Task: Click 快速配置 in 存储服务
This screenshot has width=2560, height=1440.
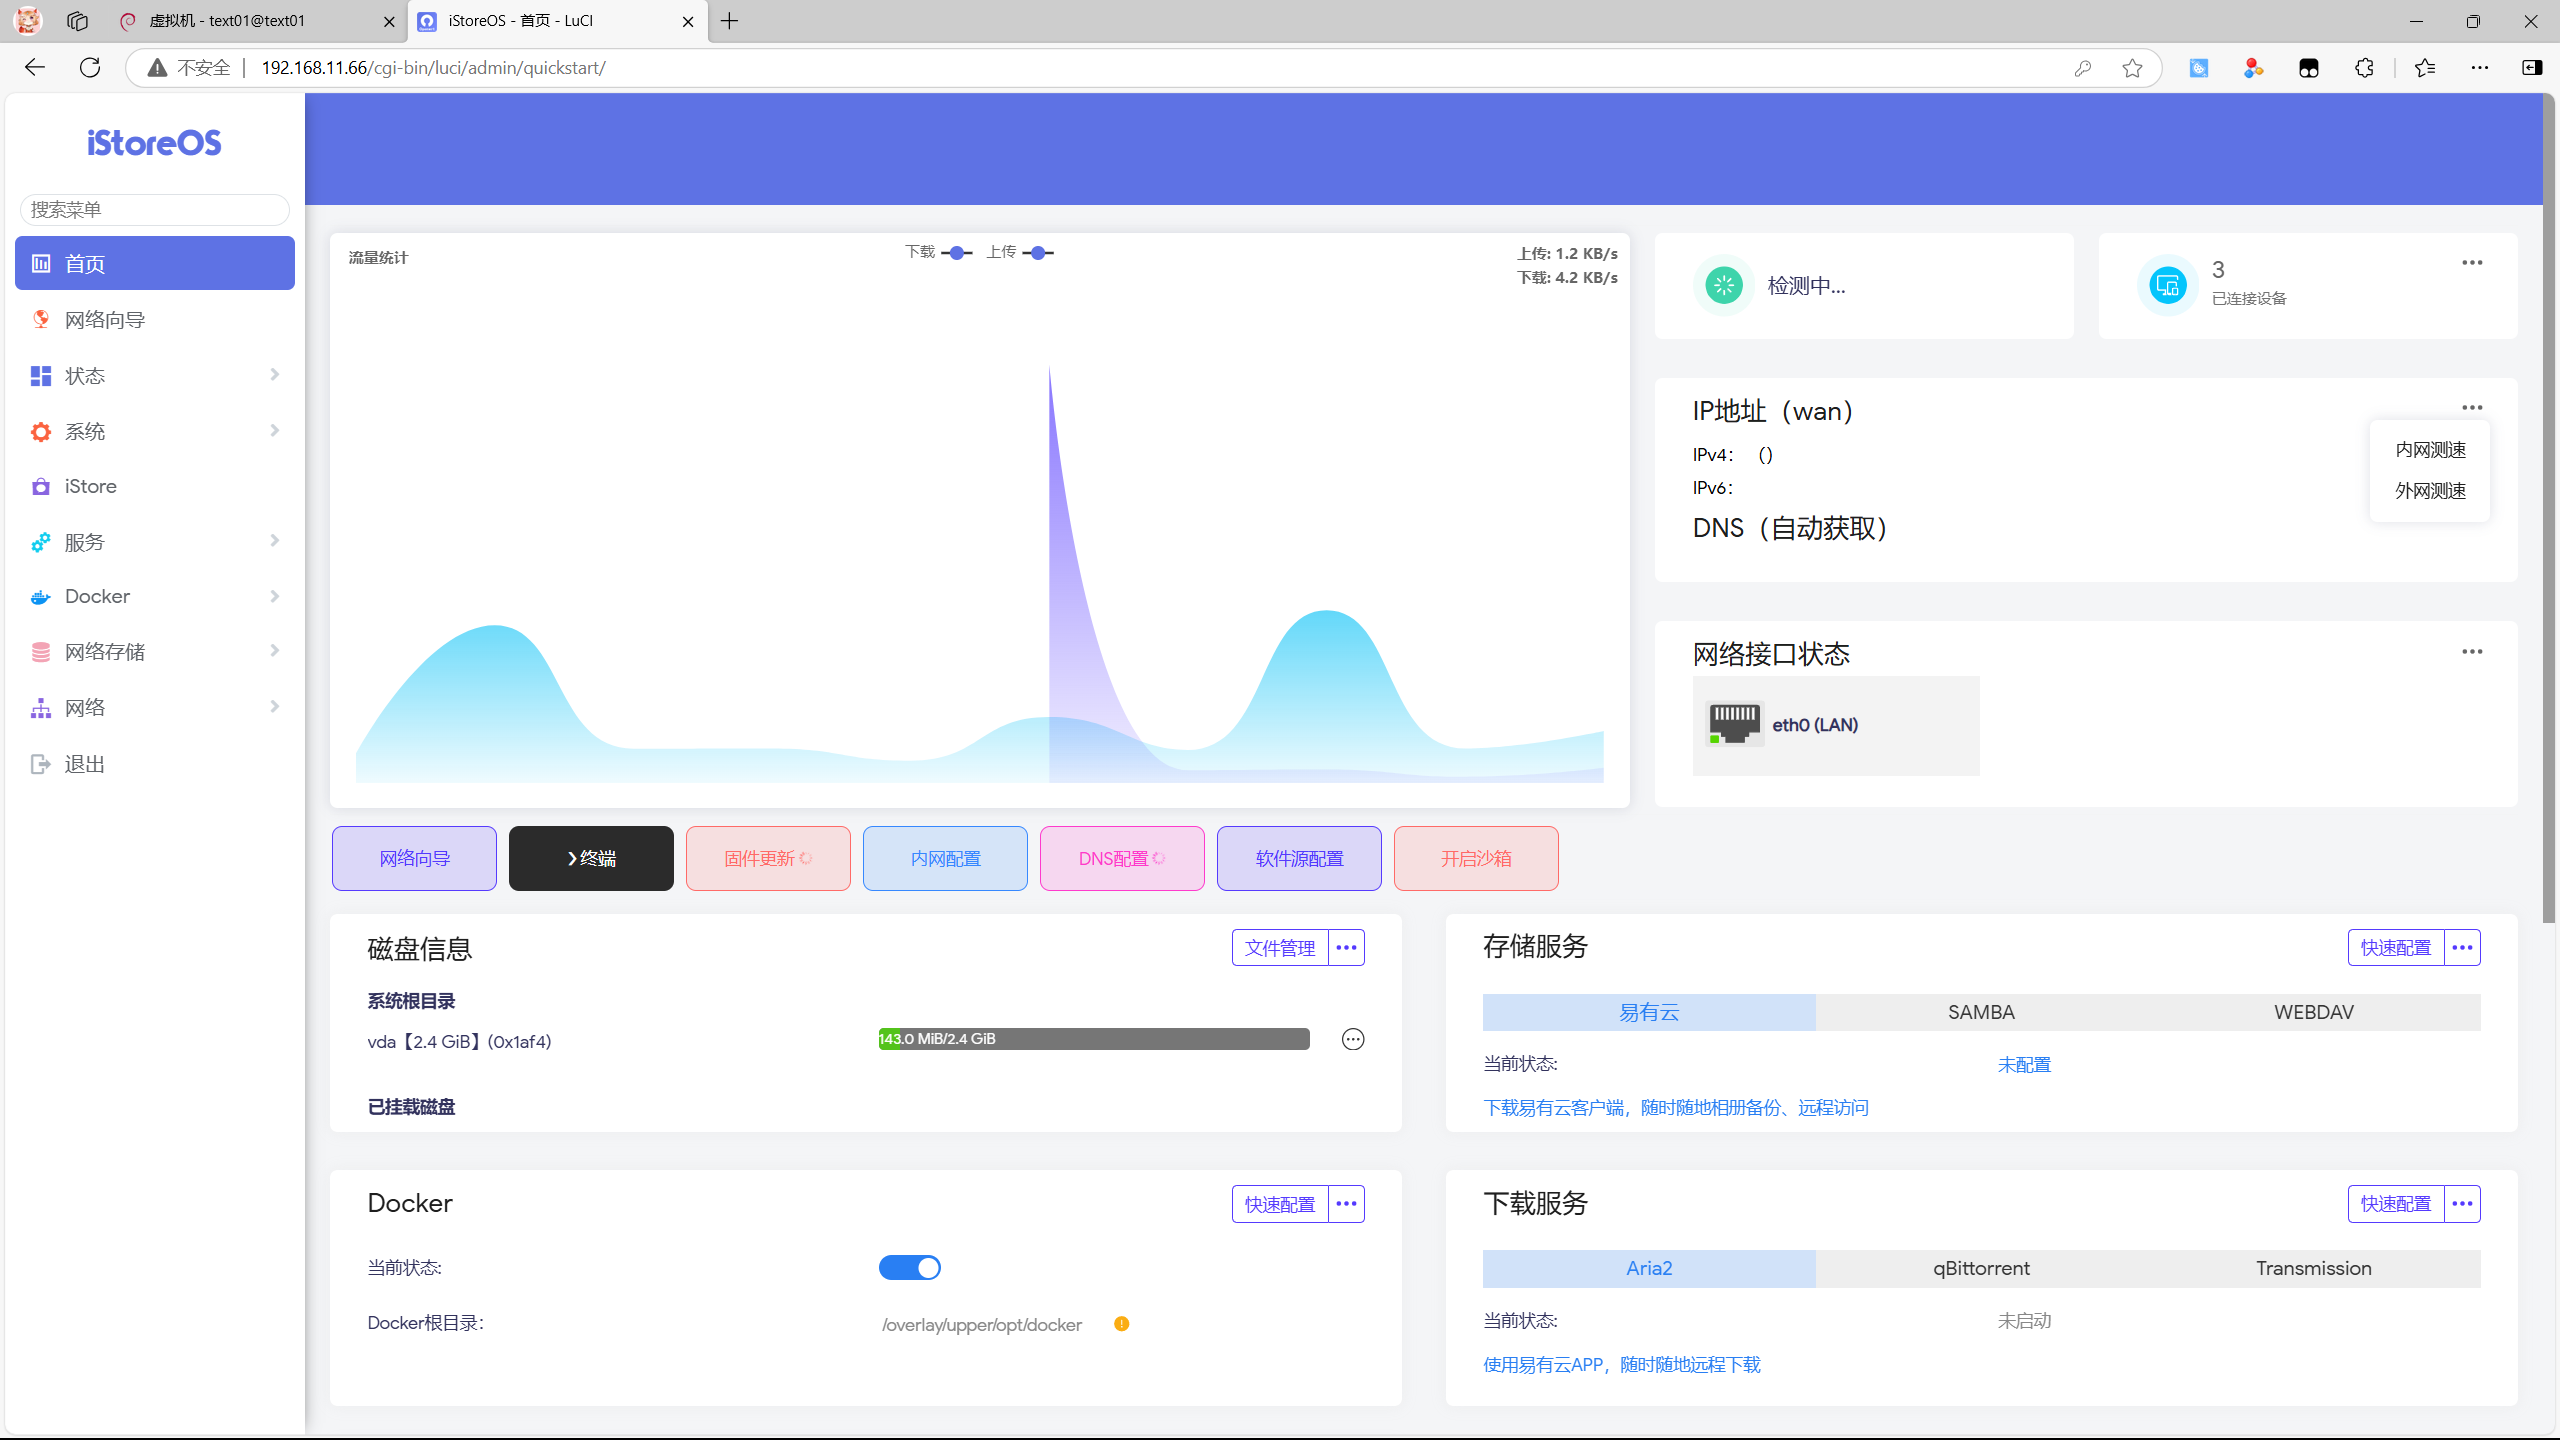Action: tap(2396, 947)
